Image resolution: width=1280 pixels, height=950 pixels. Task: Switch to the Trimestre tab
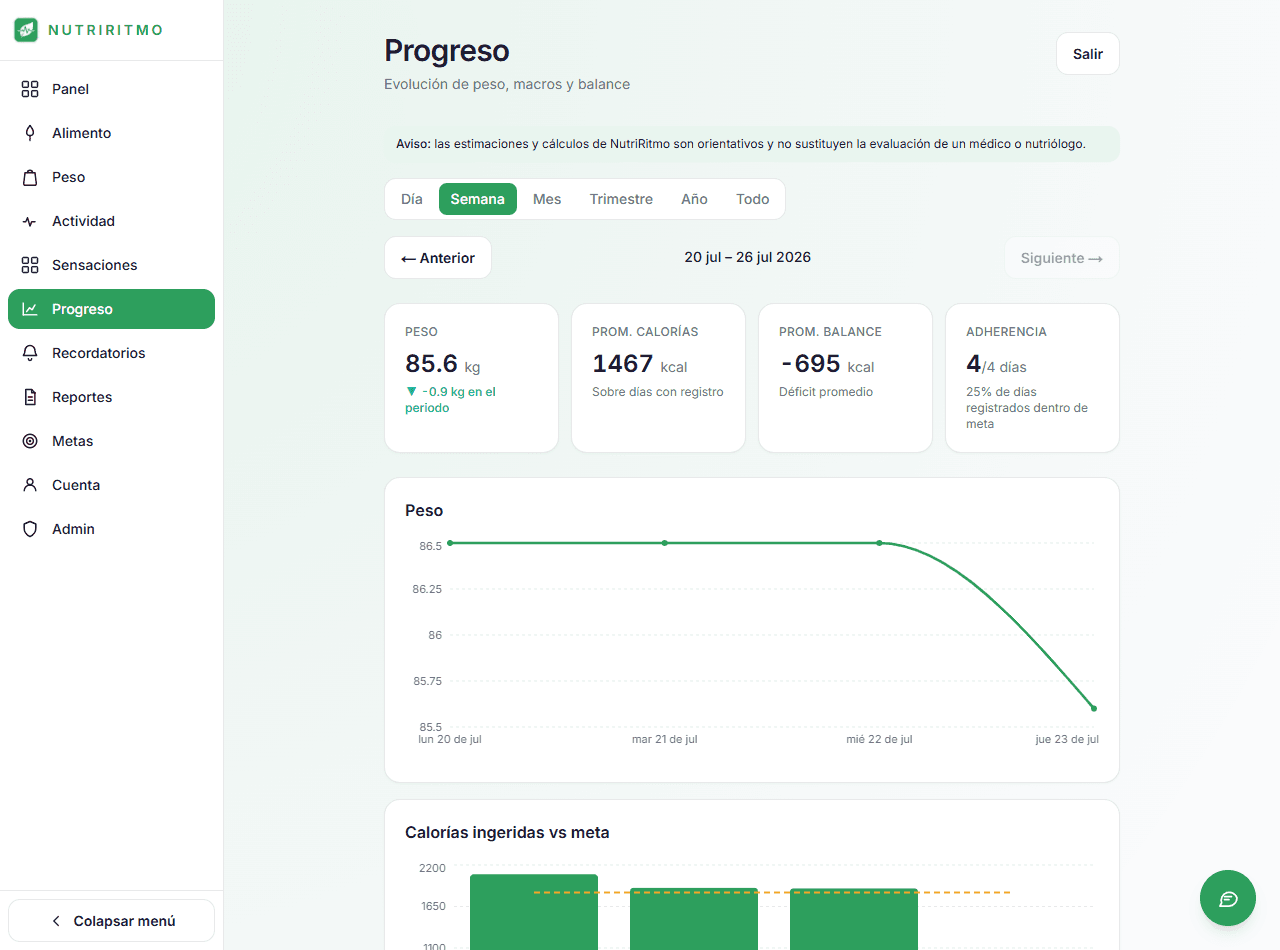point(621,199)
